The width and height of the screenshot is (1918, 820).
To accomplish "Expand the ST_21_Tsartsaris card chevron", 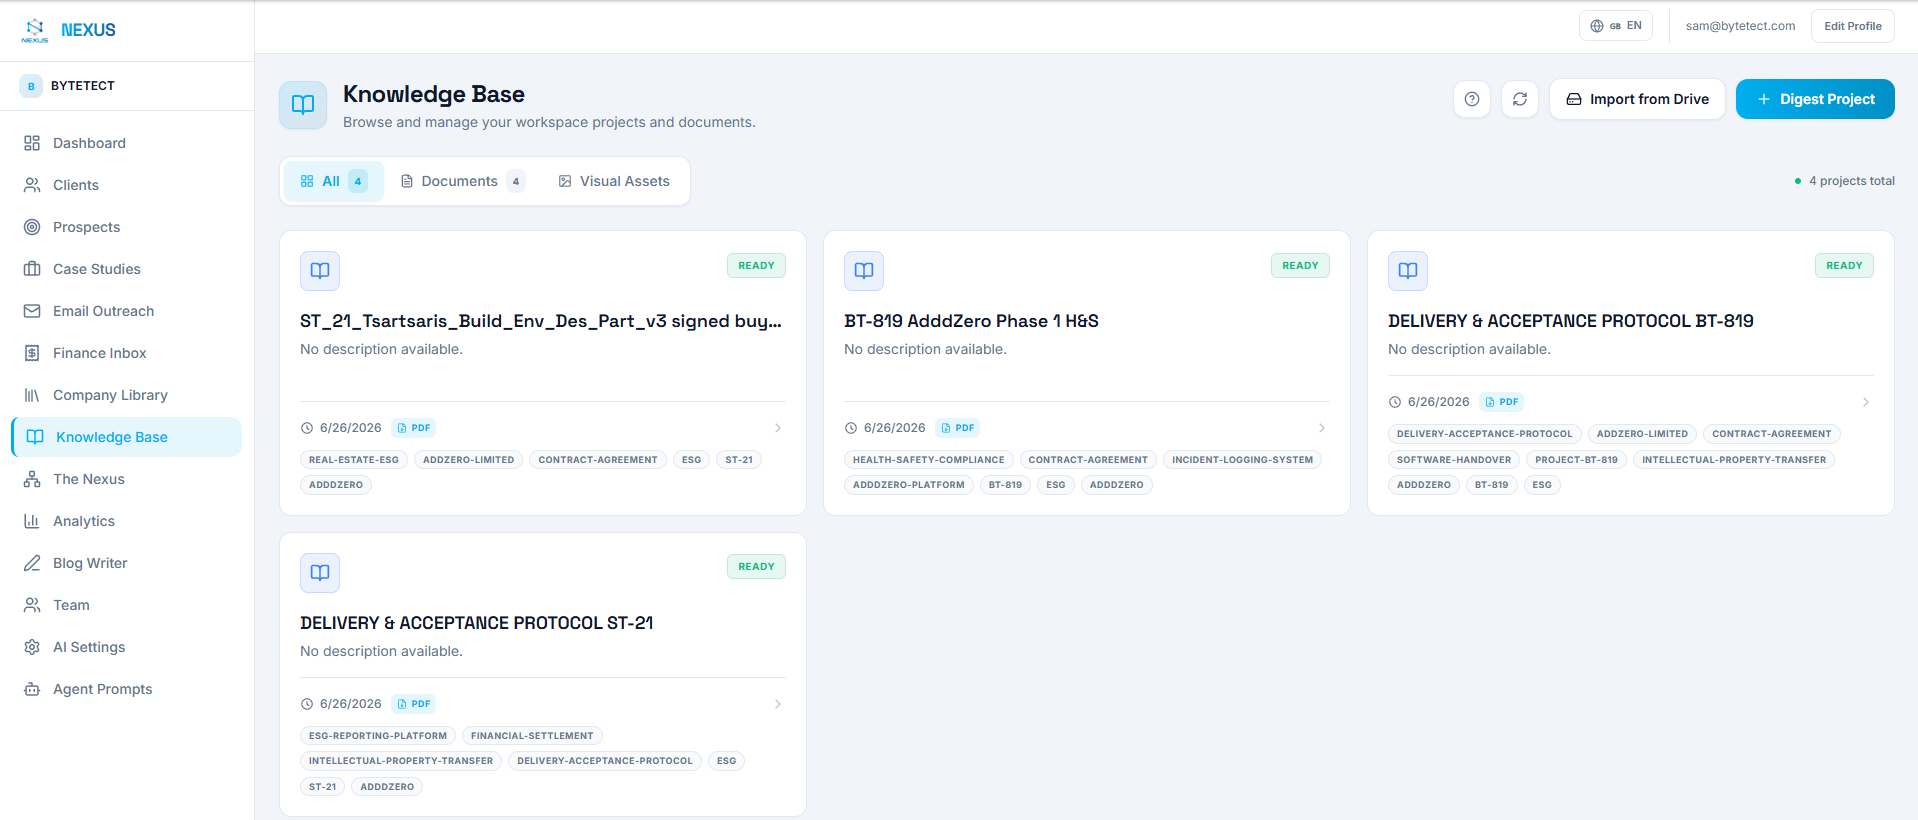I will click(x=778, y=428).
